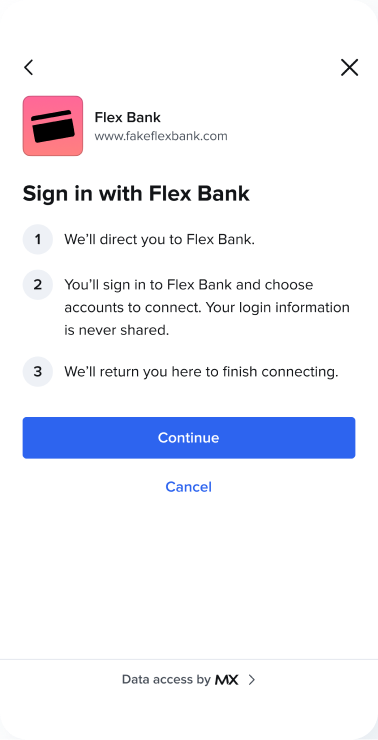Screen dimensions: 378x740
Task: Click the Flex Bank institution name
Action: [127, 117]
